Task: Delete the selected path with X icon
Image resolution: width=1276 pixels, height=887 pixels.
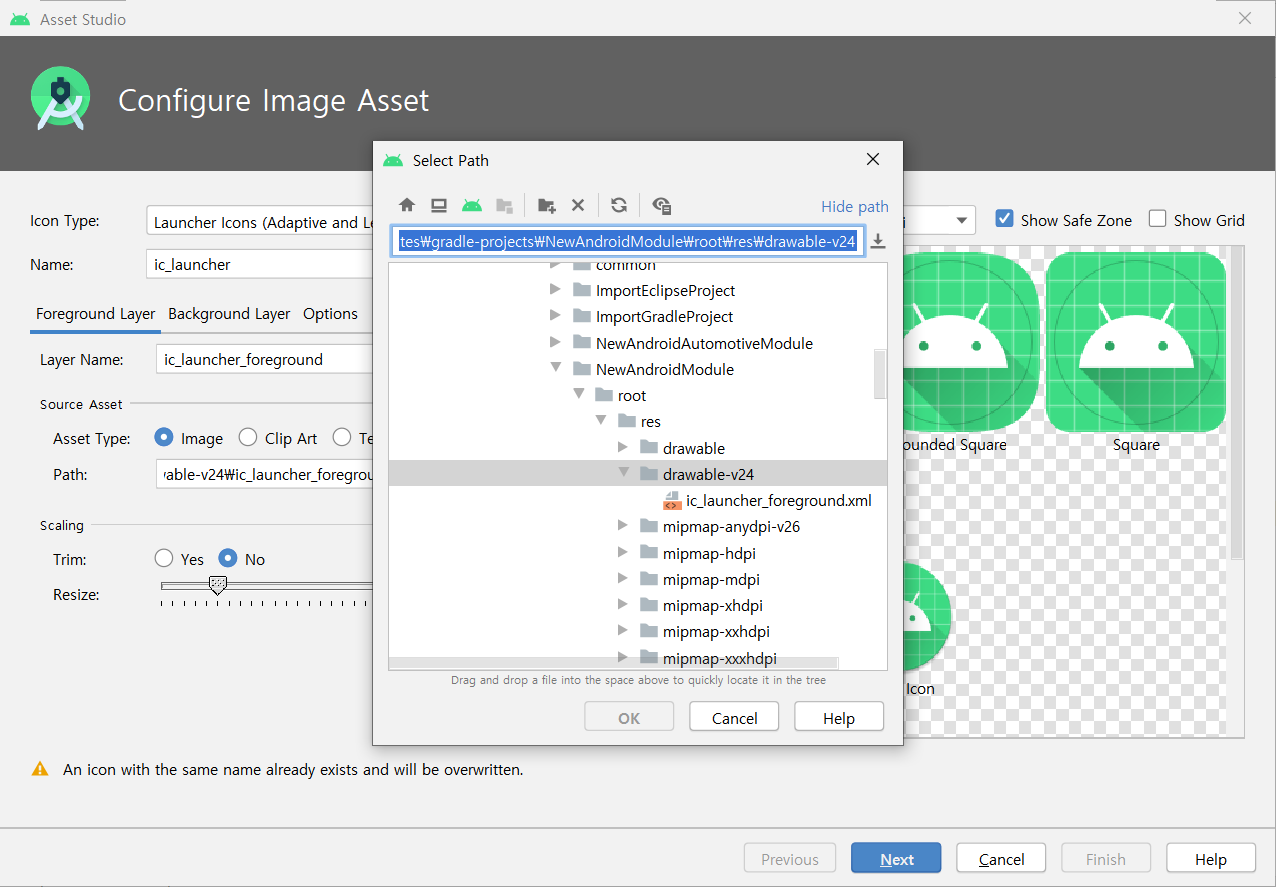Action: pyautogui.click(x=578, y=205)
